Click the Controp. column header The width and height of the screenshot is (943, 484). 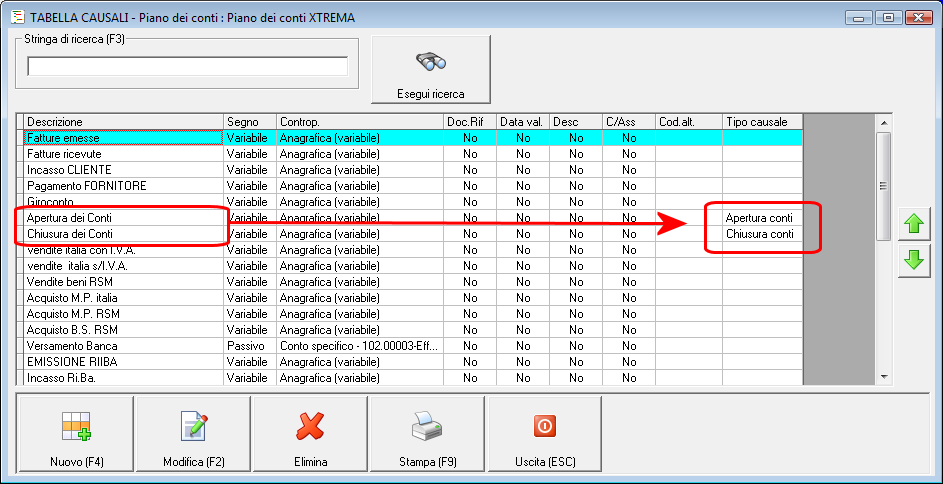[360, 122]
